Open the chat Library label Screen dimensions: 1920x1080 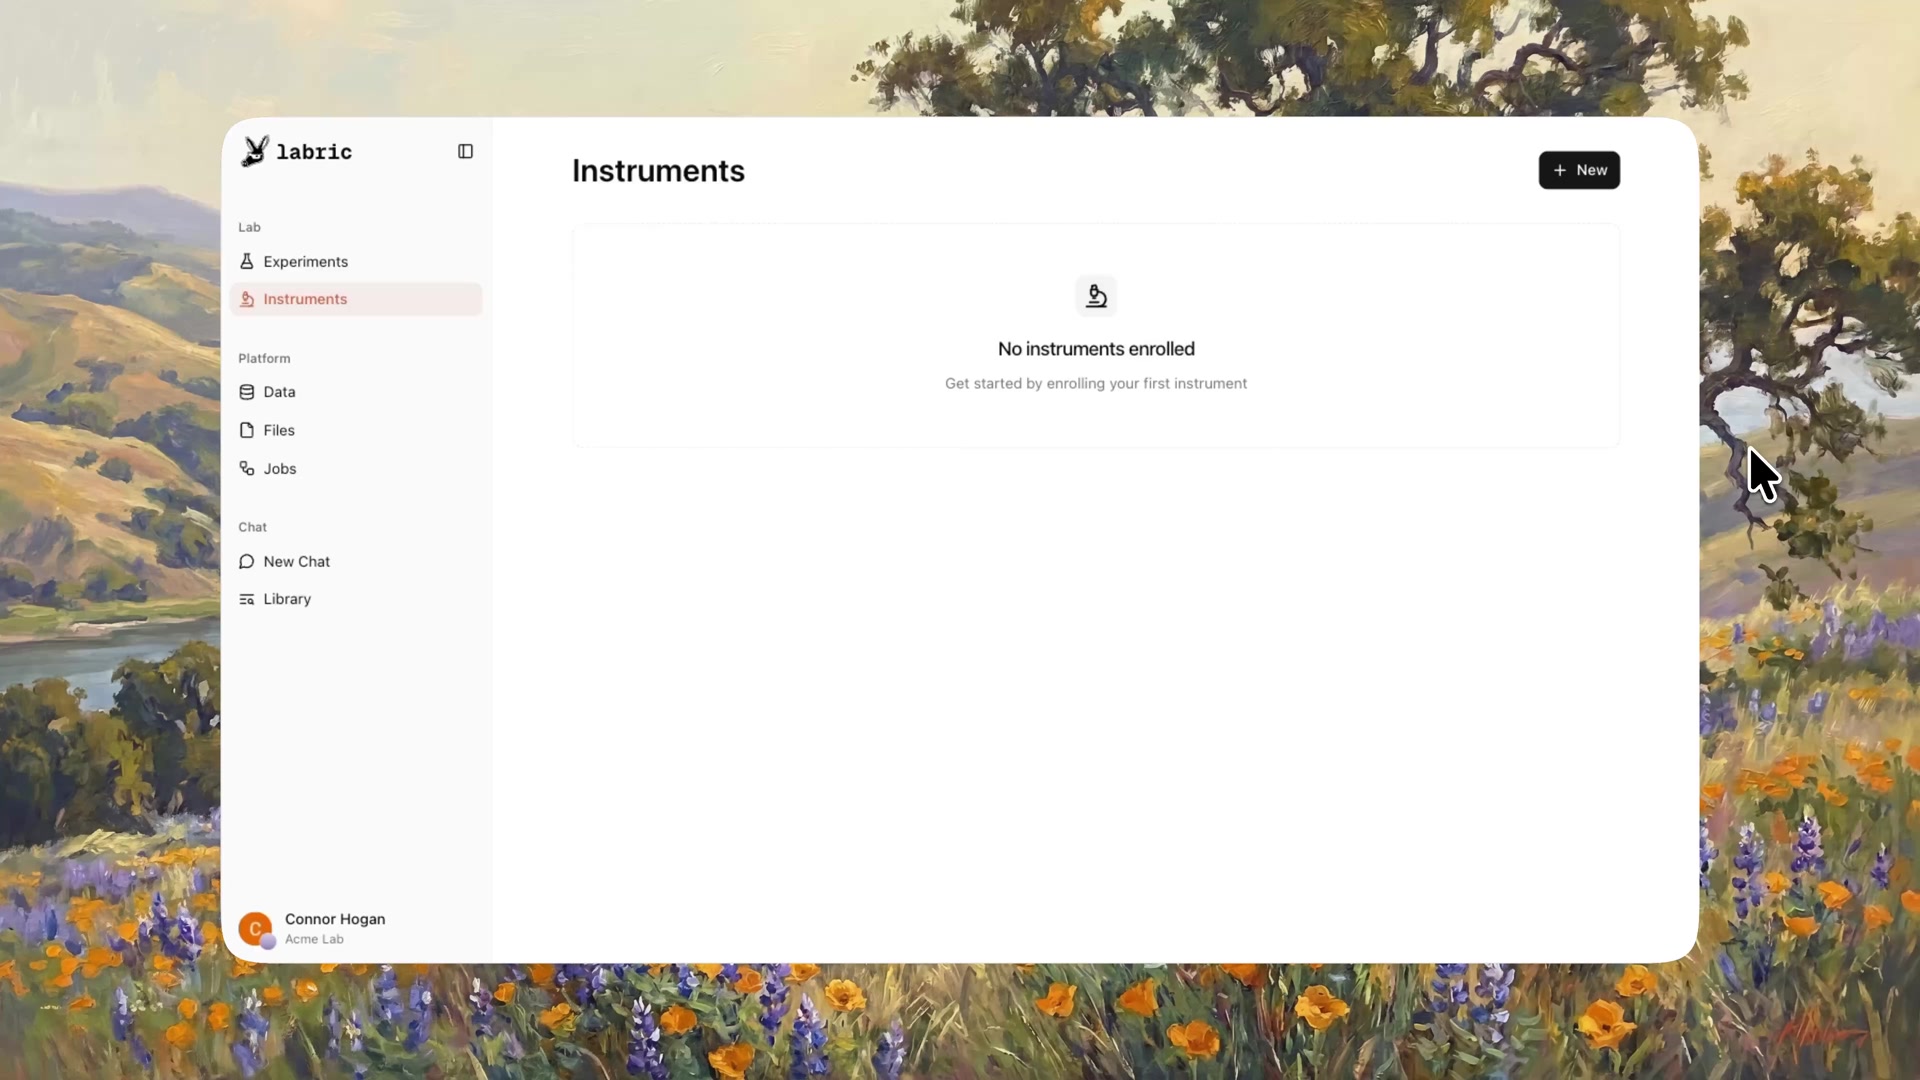(x=287, y=599)
